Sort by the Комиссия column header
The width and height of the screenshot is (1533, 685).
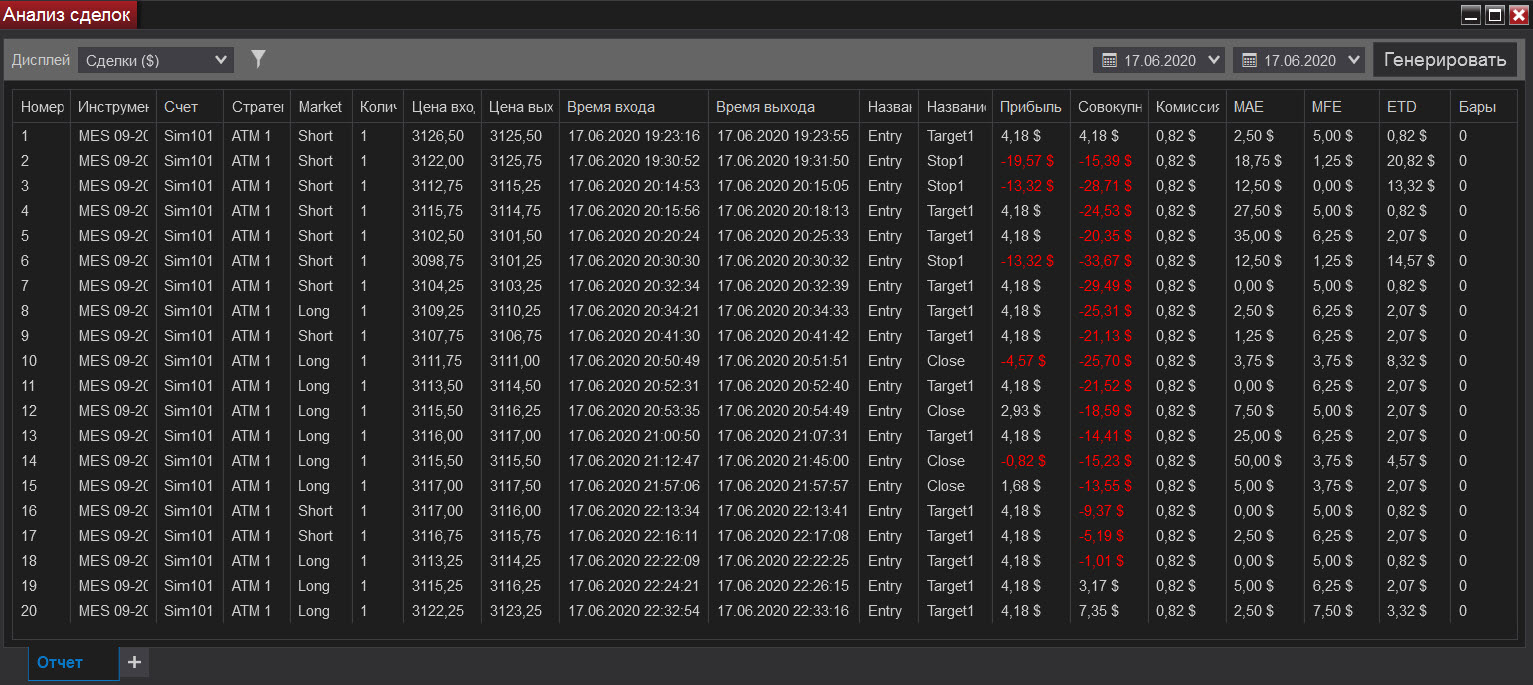pos(1186,107)
